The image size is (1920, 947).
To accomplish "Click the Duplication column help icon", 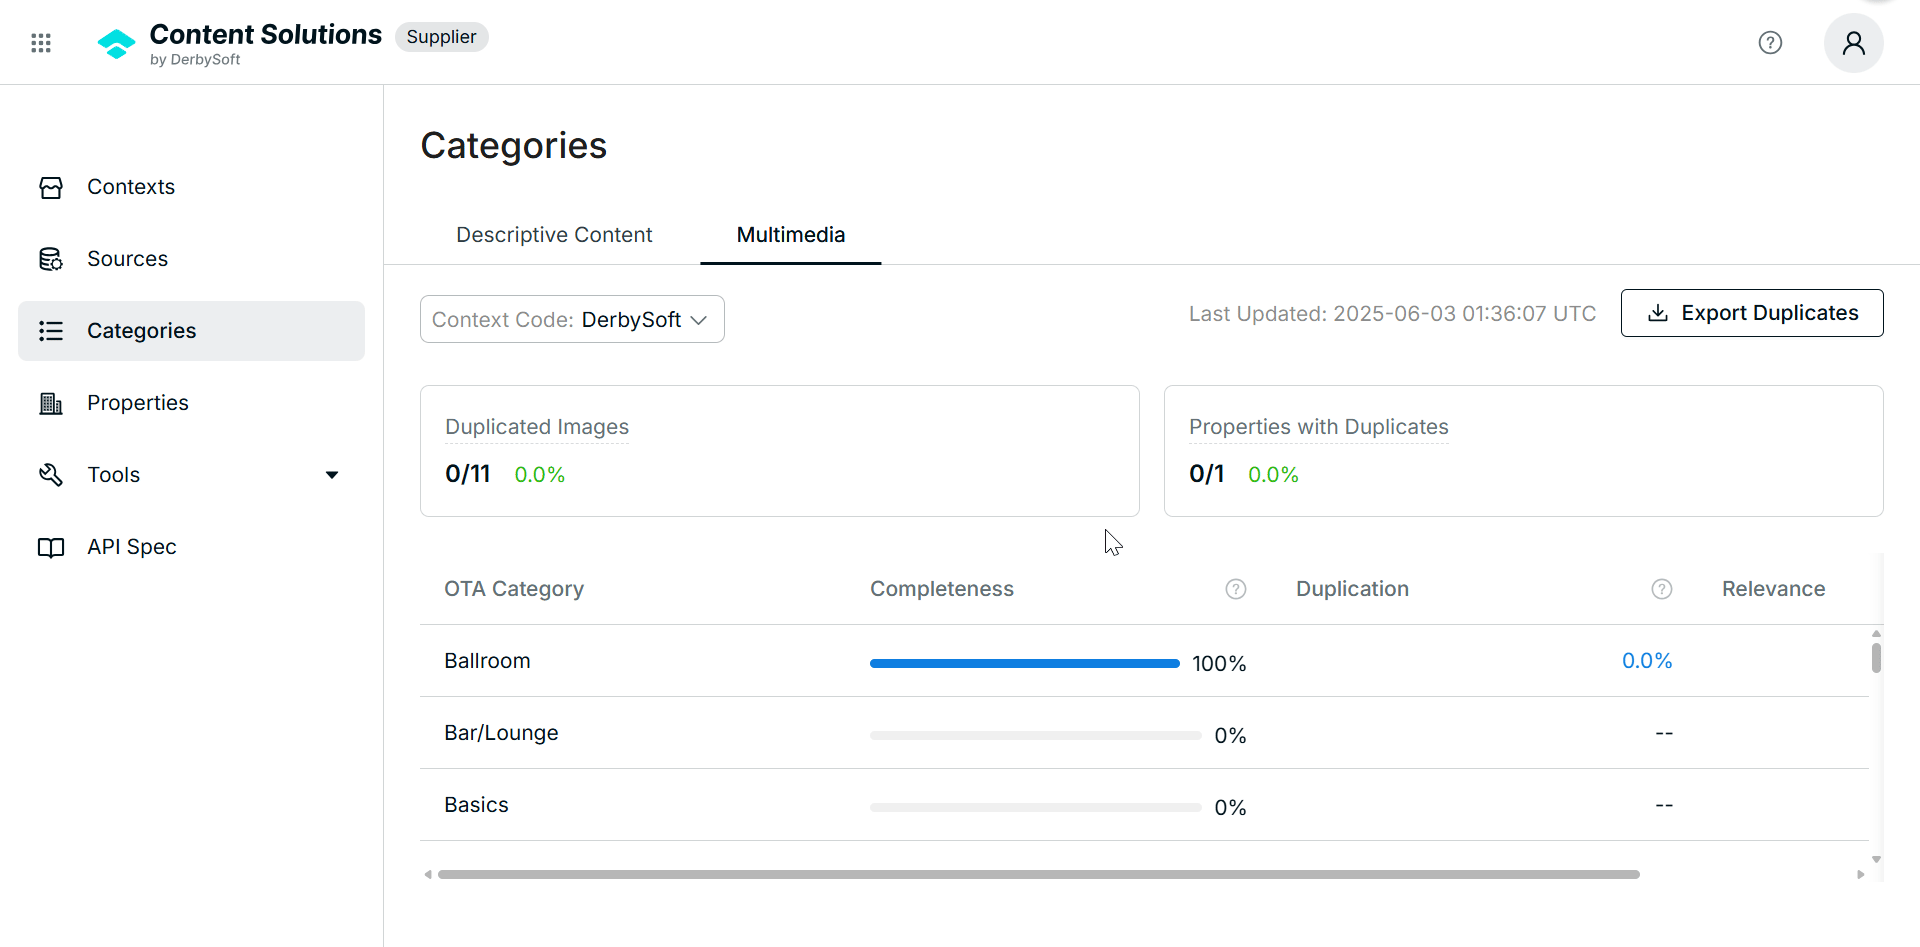I will click(x=1662, y=589).
